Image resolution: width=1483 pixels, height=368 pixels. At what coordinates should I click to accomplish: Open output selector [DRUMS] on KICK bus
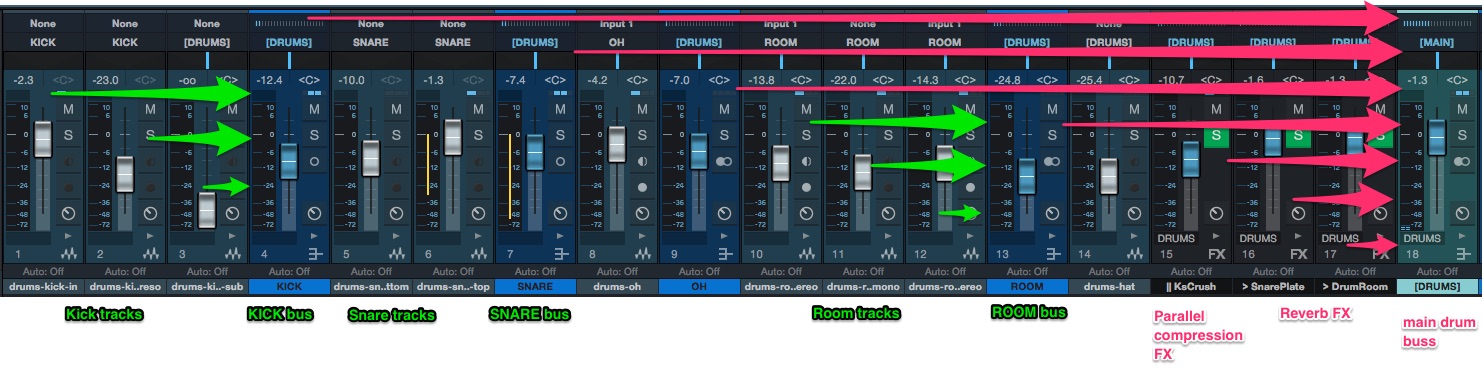(x=288, y=42)
